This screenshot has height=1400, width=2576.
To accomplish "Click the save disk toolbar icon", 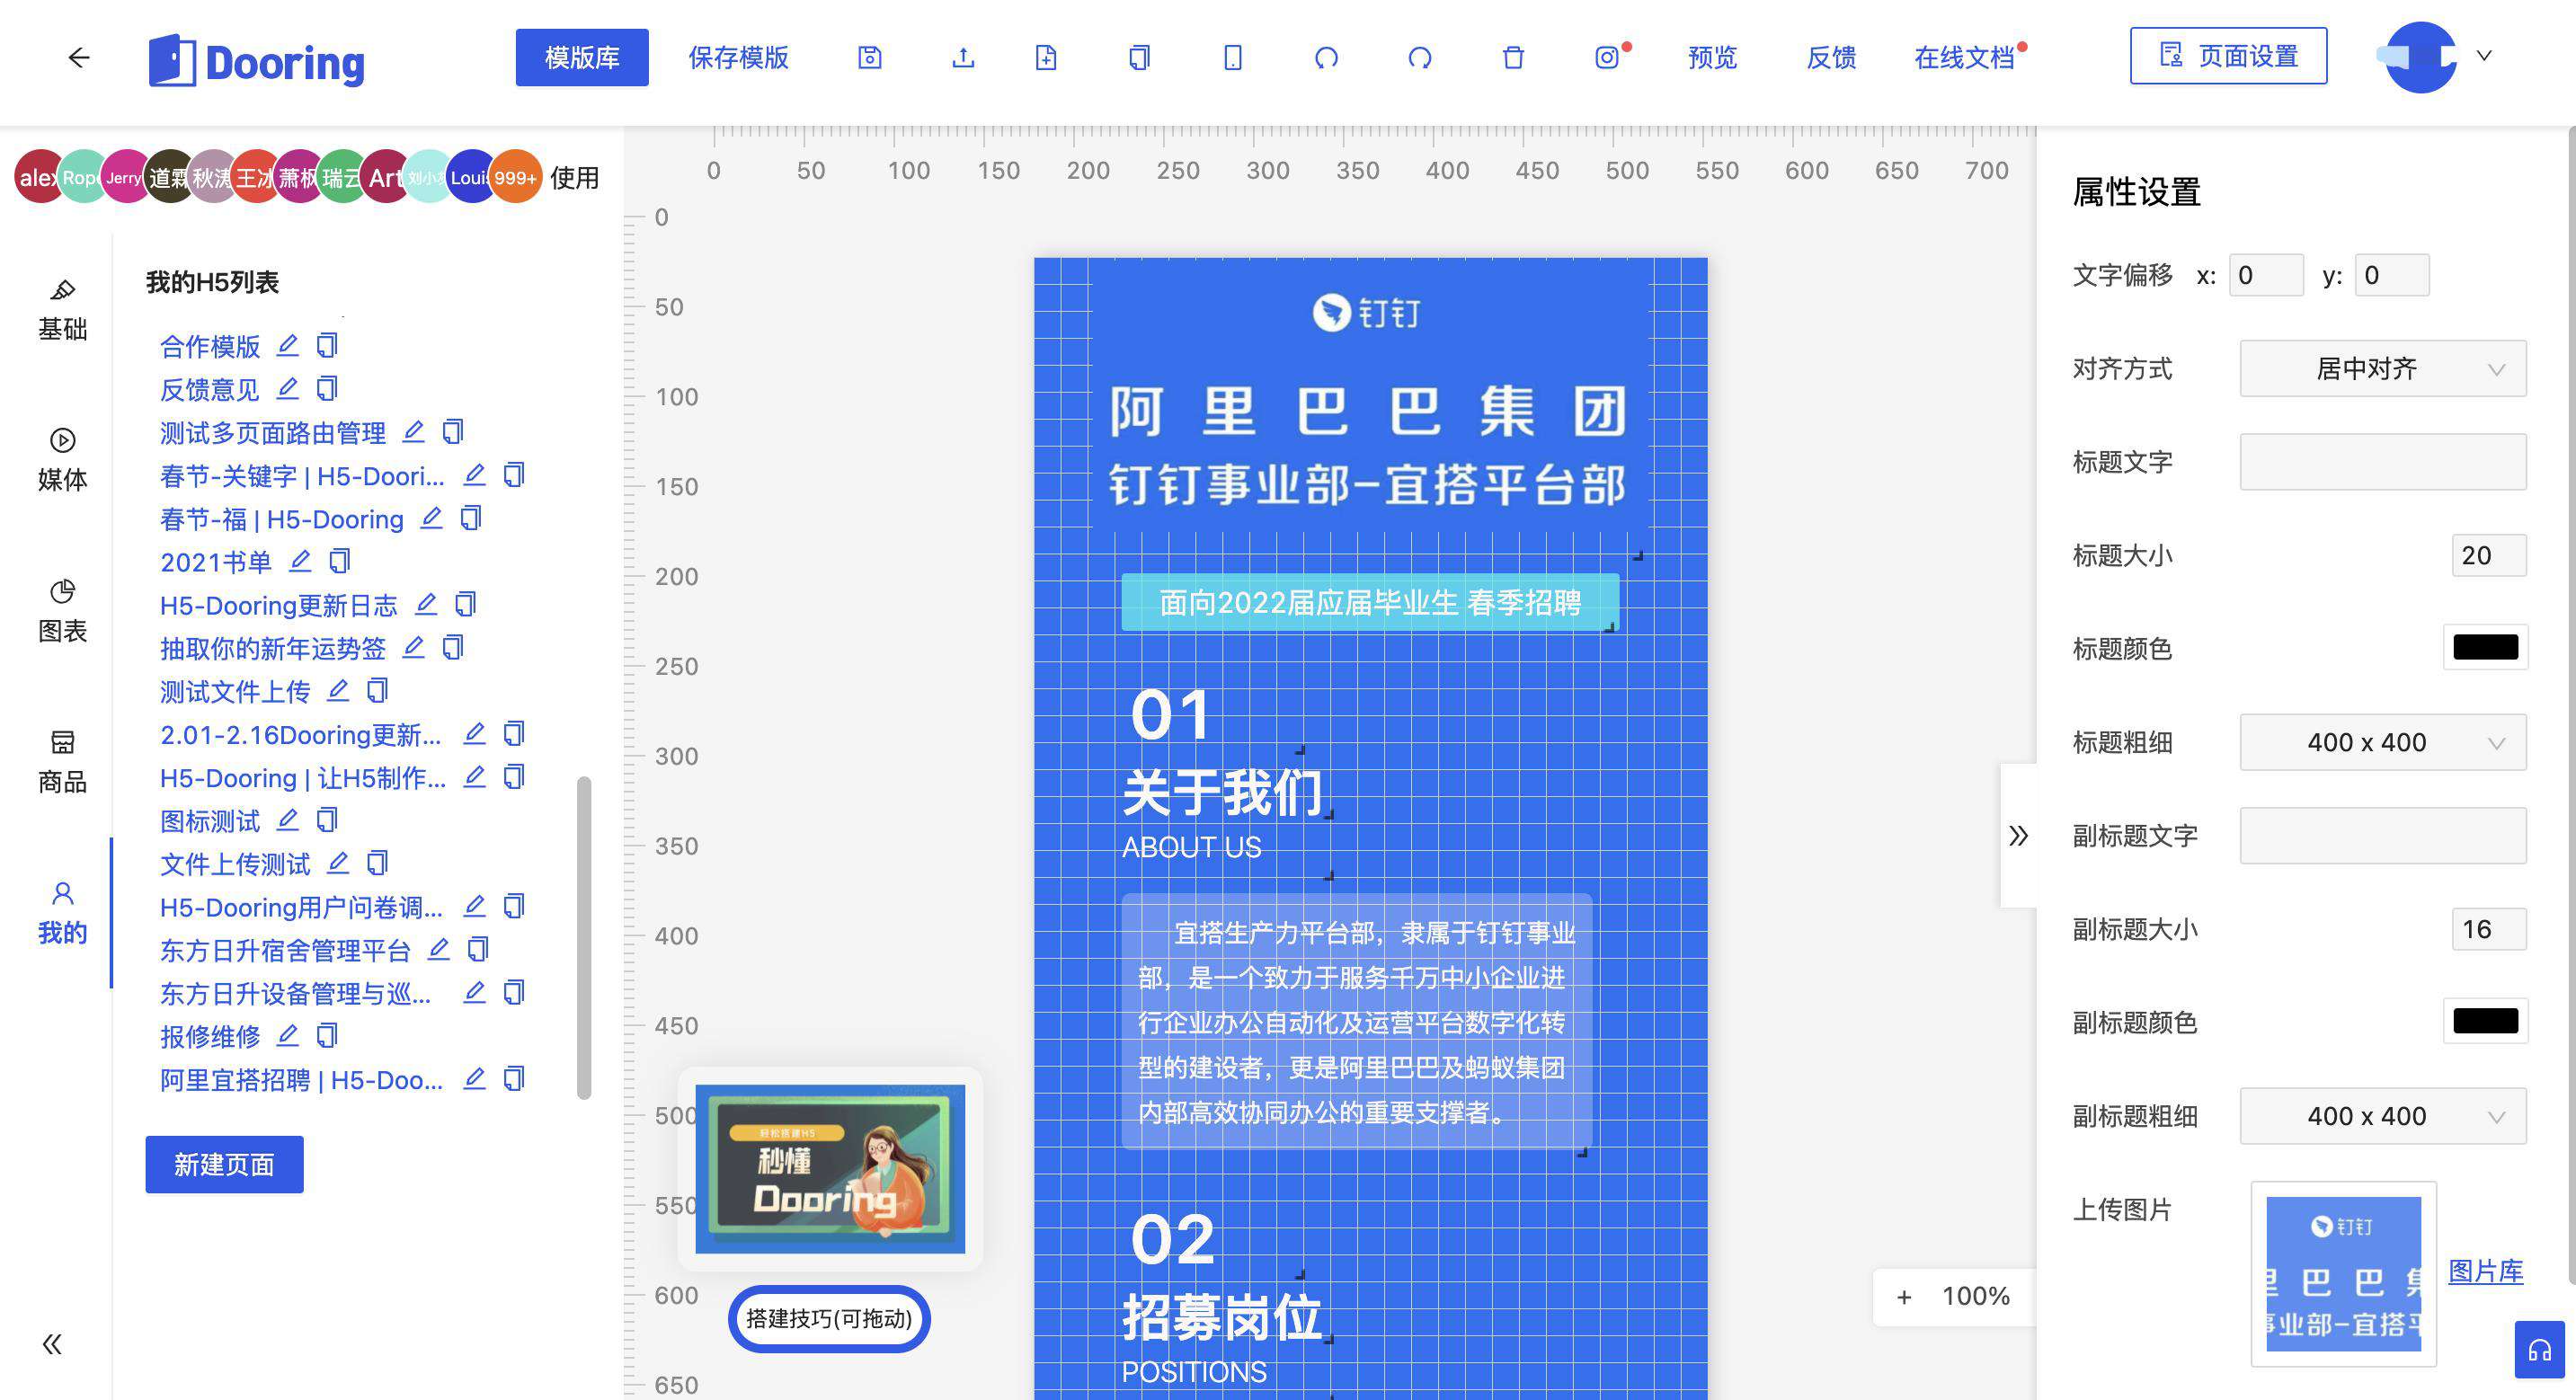I will coord(869,58).
